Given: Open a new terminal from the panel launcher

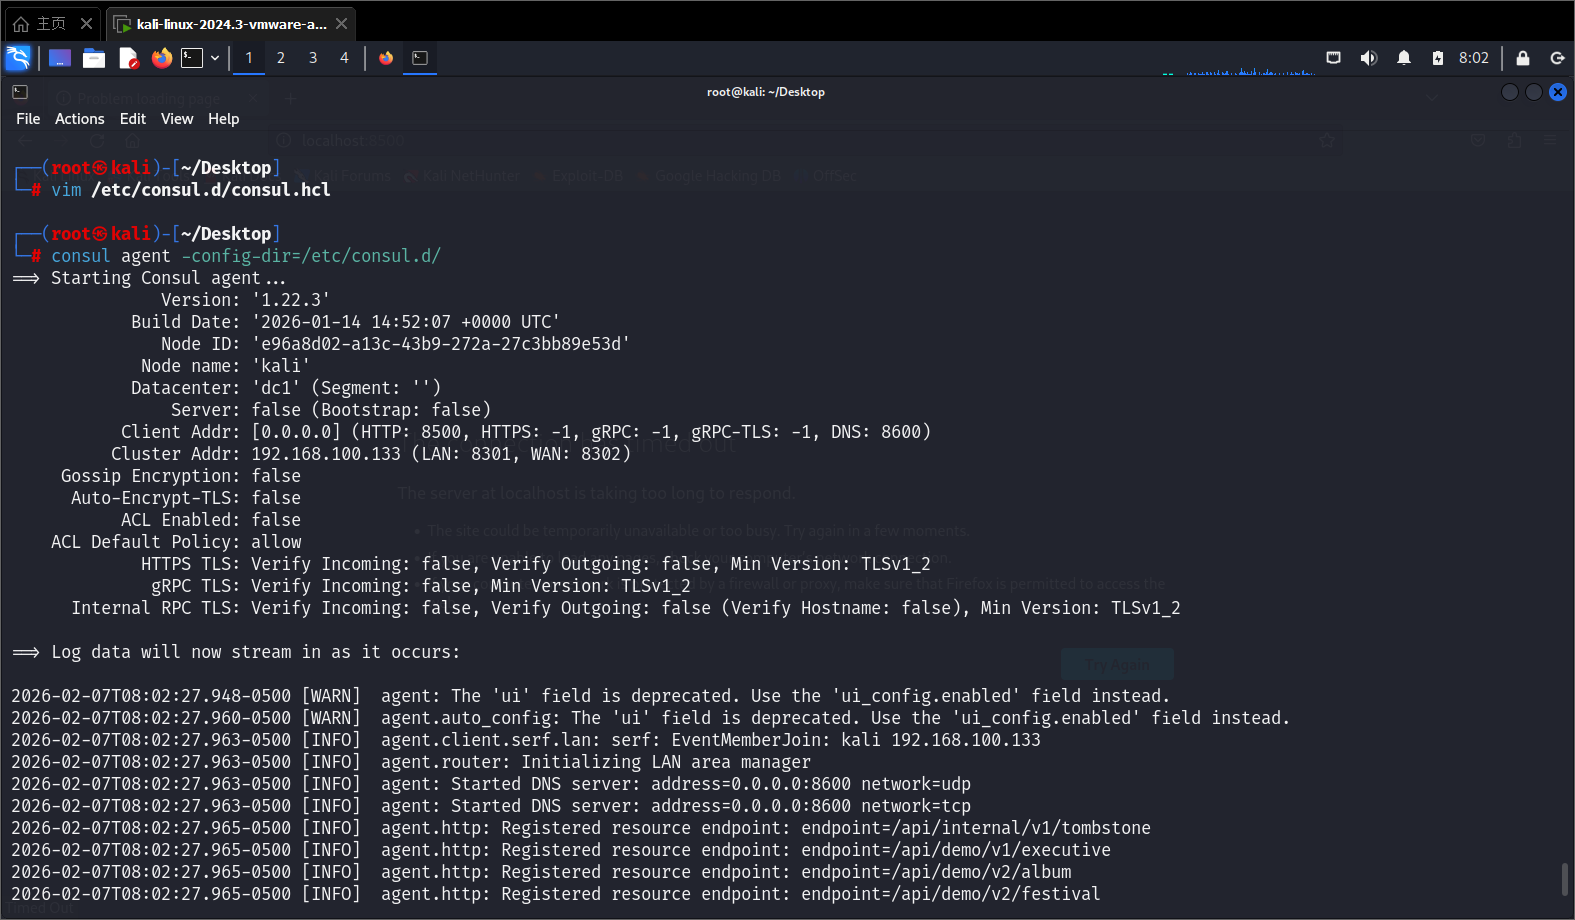Looking at the screenshot, I should pyautogui.click(x=192, y=58).
